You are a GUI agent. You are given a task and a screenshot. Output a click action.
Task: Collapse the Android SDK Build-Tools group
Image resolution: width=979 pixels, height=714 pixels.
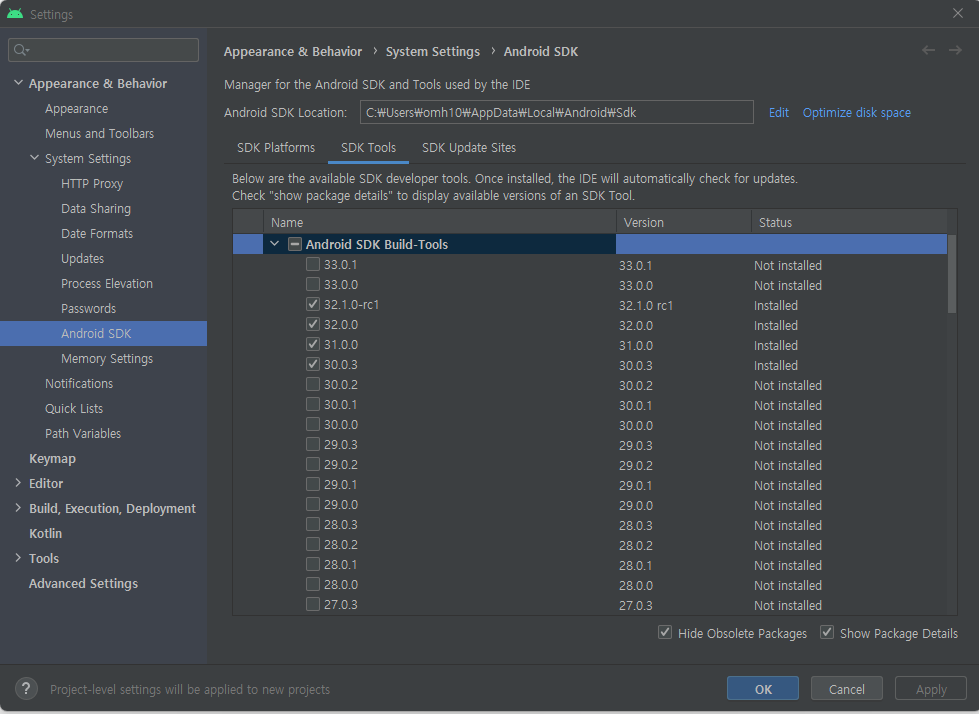pyautogui.click(x=274, y=244)
